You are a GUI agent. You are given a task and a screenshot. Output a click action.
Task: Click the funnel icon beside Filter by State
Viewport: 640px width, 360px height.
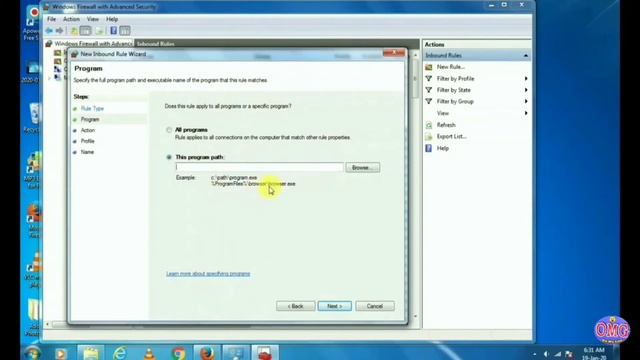tap(429, 90)
